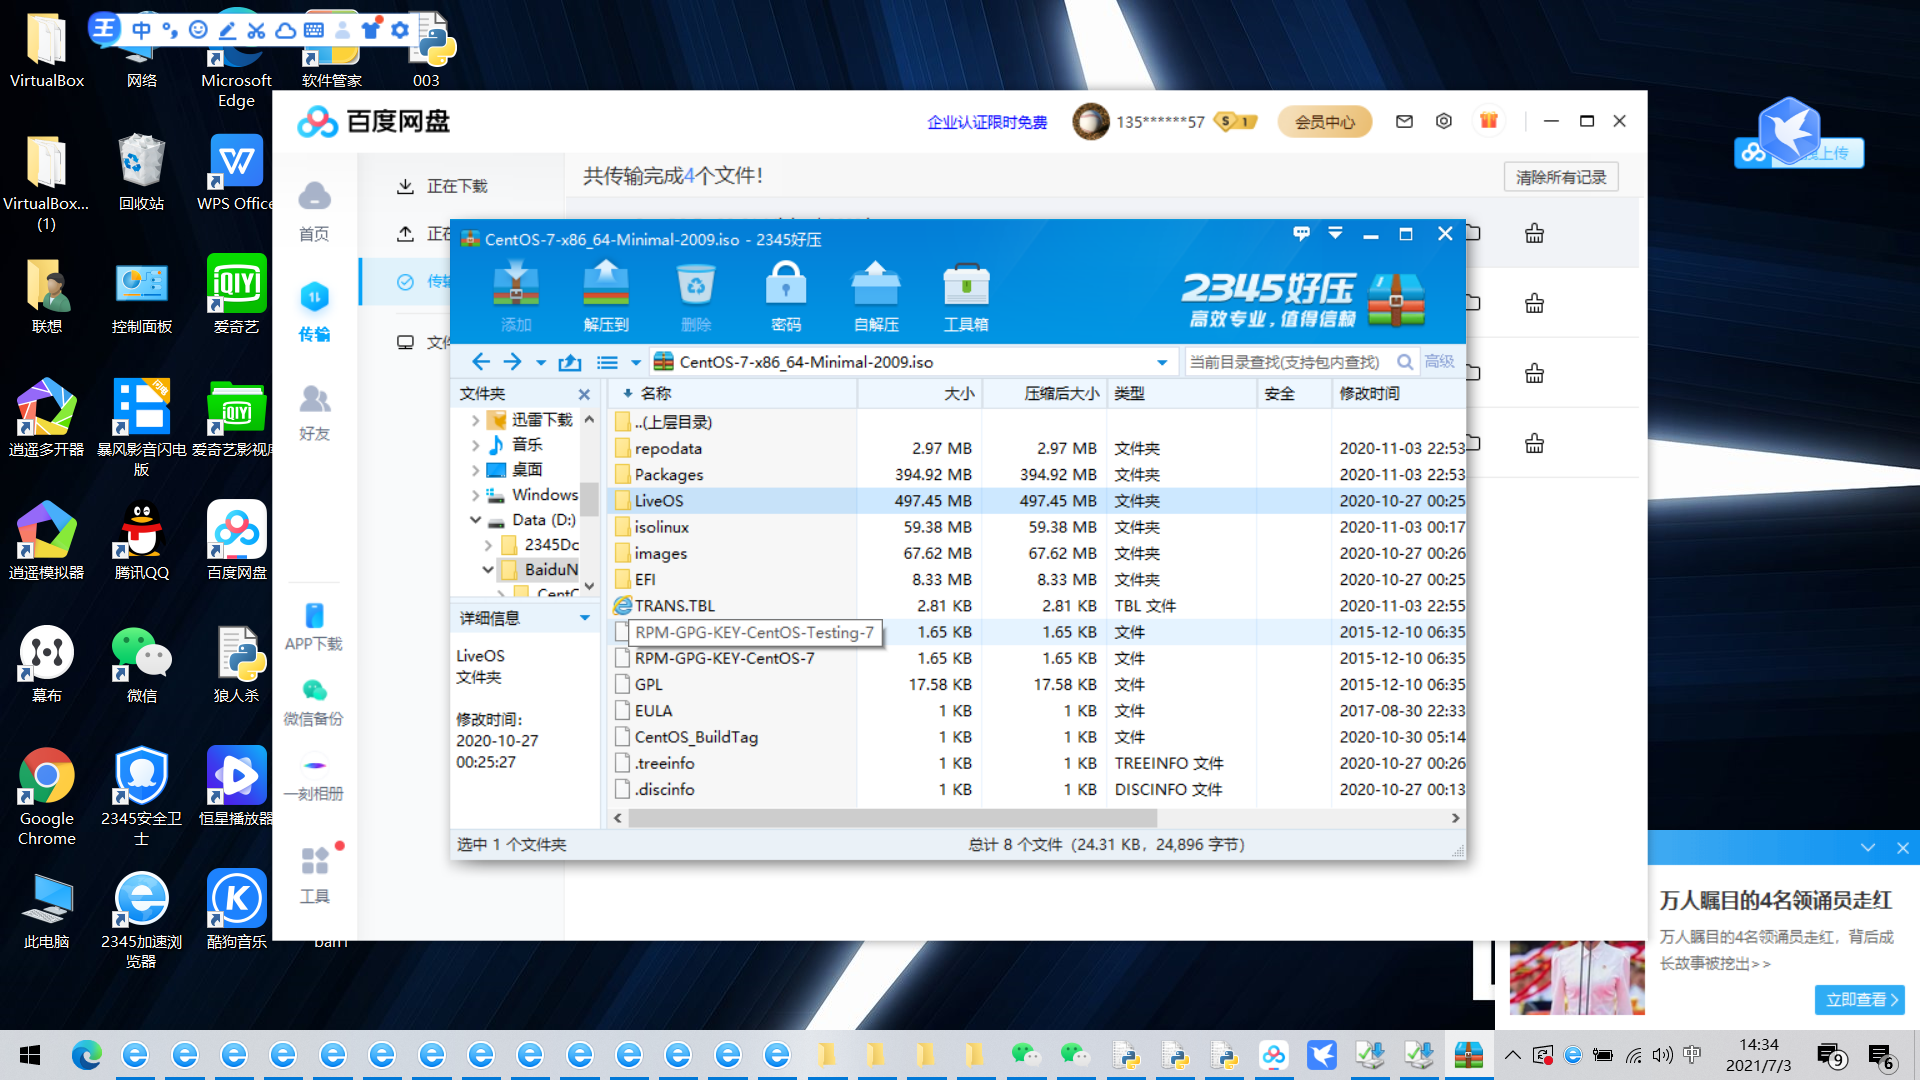This screenshot has height=1080, width=1920.
Task: Click the first clear-record broom icon in 百度网盘
Action: [1534, 233]
